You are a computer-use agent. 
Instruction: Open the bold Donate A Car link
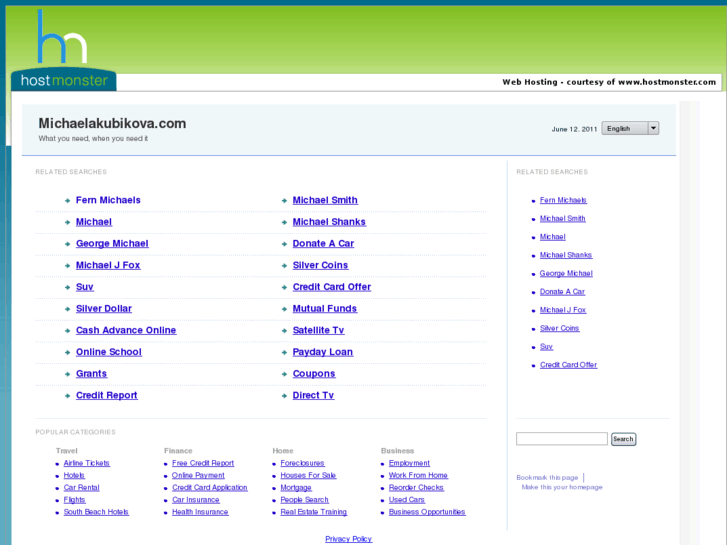(x=323, y=244)
